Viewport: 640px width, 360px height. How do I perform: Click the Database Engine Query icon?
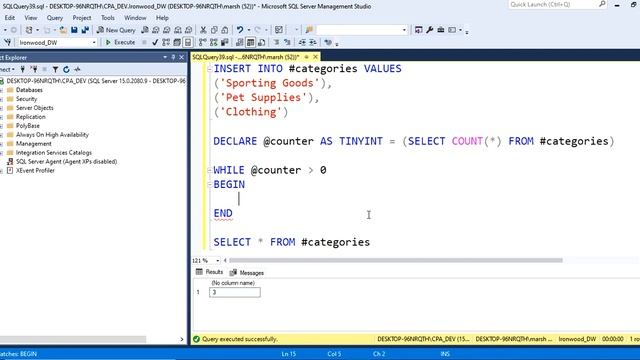[x=145, y=30]
